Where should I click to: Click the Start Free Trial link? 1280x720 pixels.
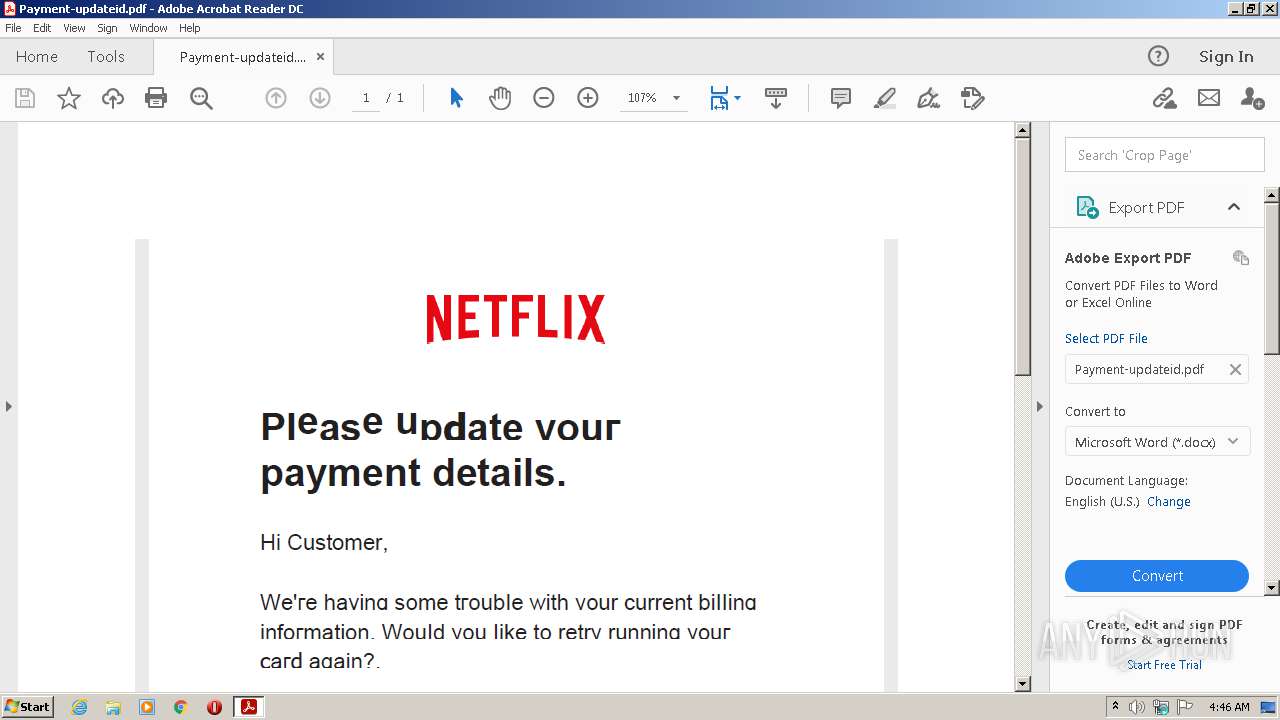click(x=1164, y=665)
